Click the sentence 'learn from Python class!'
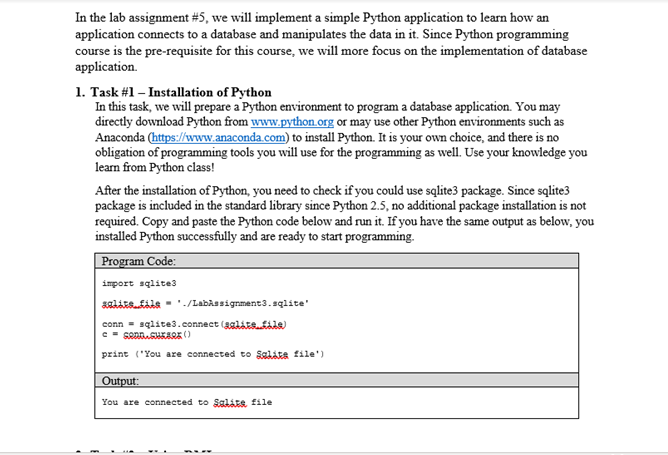The height and width of the screenshot is (455, 668). click(155, 167)
